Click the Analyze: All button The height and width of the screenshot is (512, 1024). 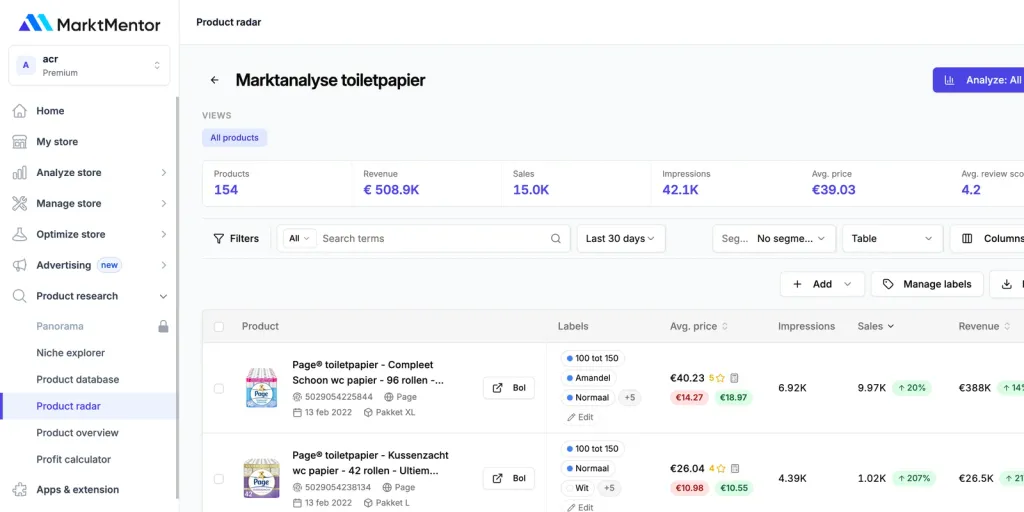(x=978, y=80)
